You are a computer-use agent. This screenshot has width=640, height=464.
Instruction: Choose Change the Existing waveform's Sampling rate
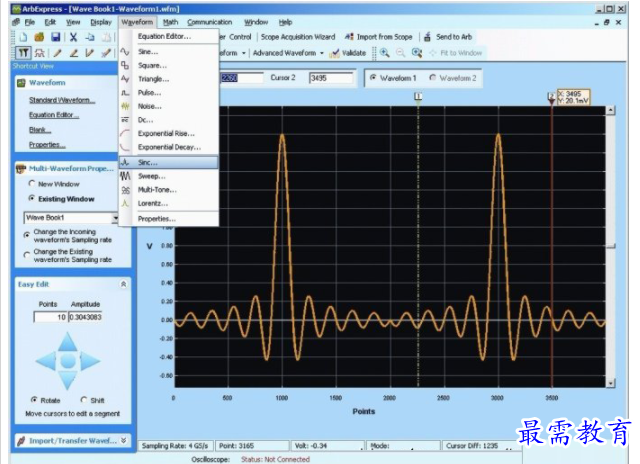[27, 255]
